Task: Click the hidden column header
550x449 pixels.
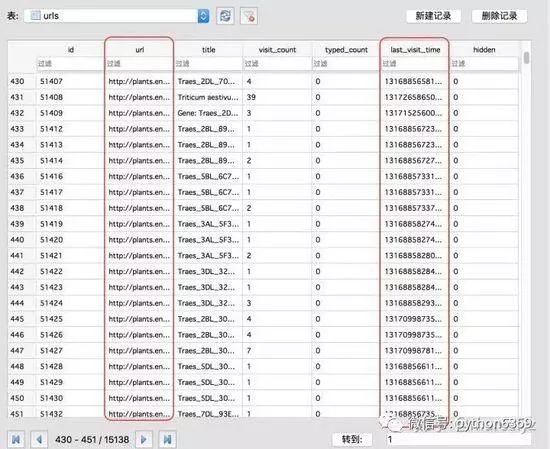Action: click(x=484, y=50)
